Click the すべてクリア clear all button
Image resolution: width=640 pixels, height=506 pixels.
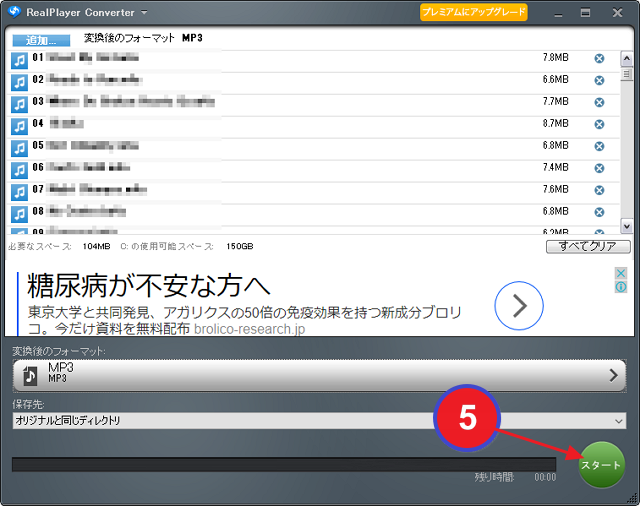point(588,246)
